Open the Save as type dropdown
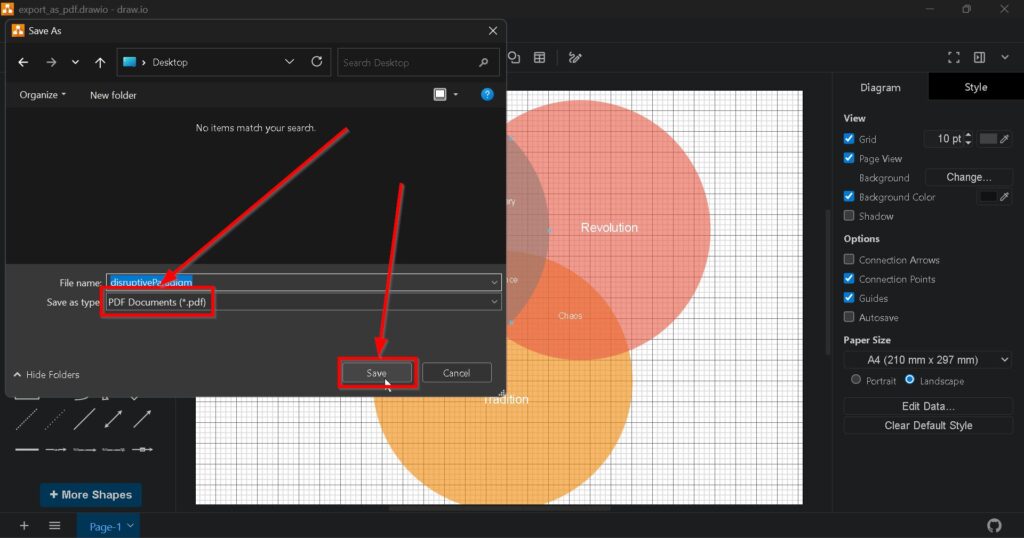 [300, 302]
